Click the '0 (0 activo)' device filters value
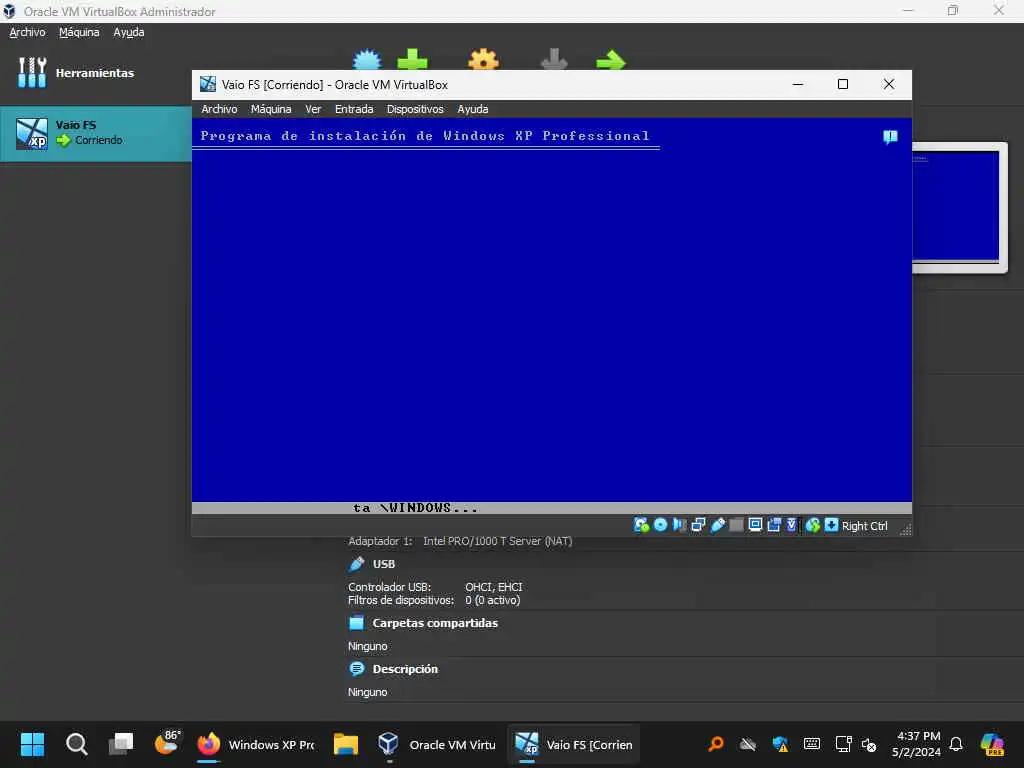The height and width of the screenshot is (768, 1024). tap(492, 600)
